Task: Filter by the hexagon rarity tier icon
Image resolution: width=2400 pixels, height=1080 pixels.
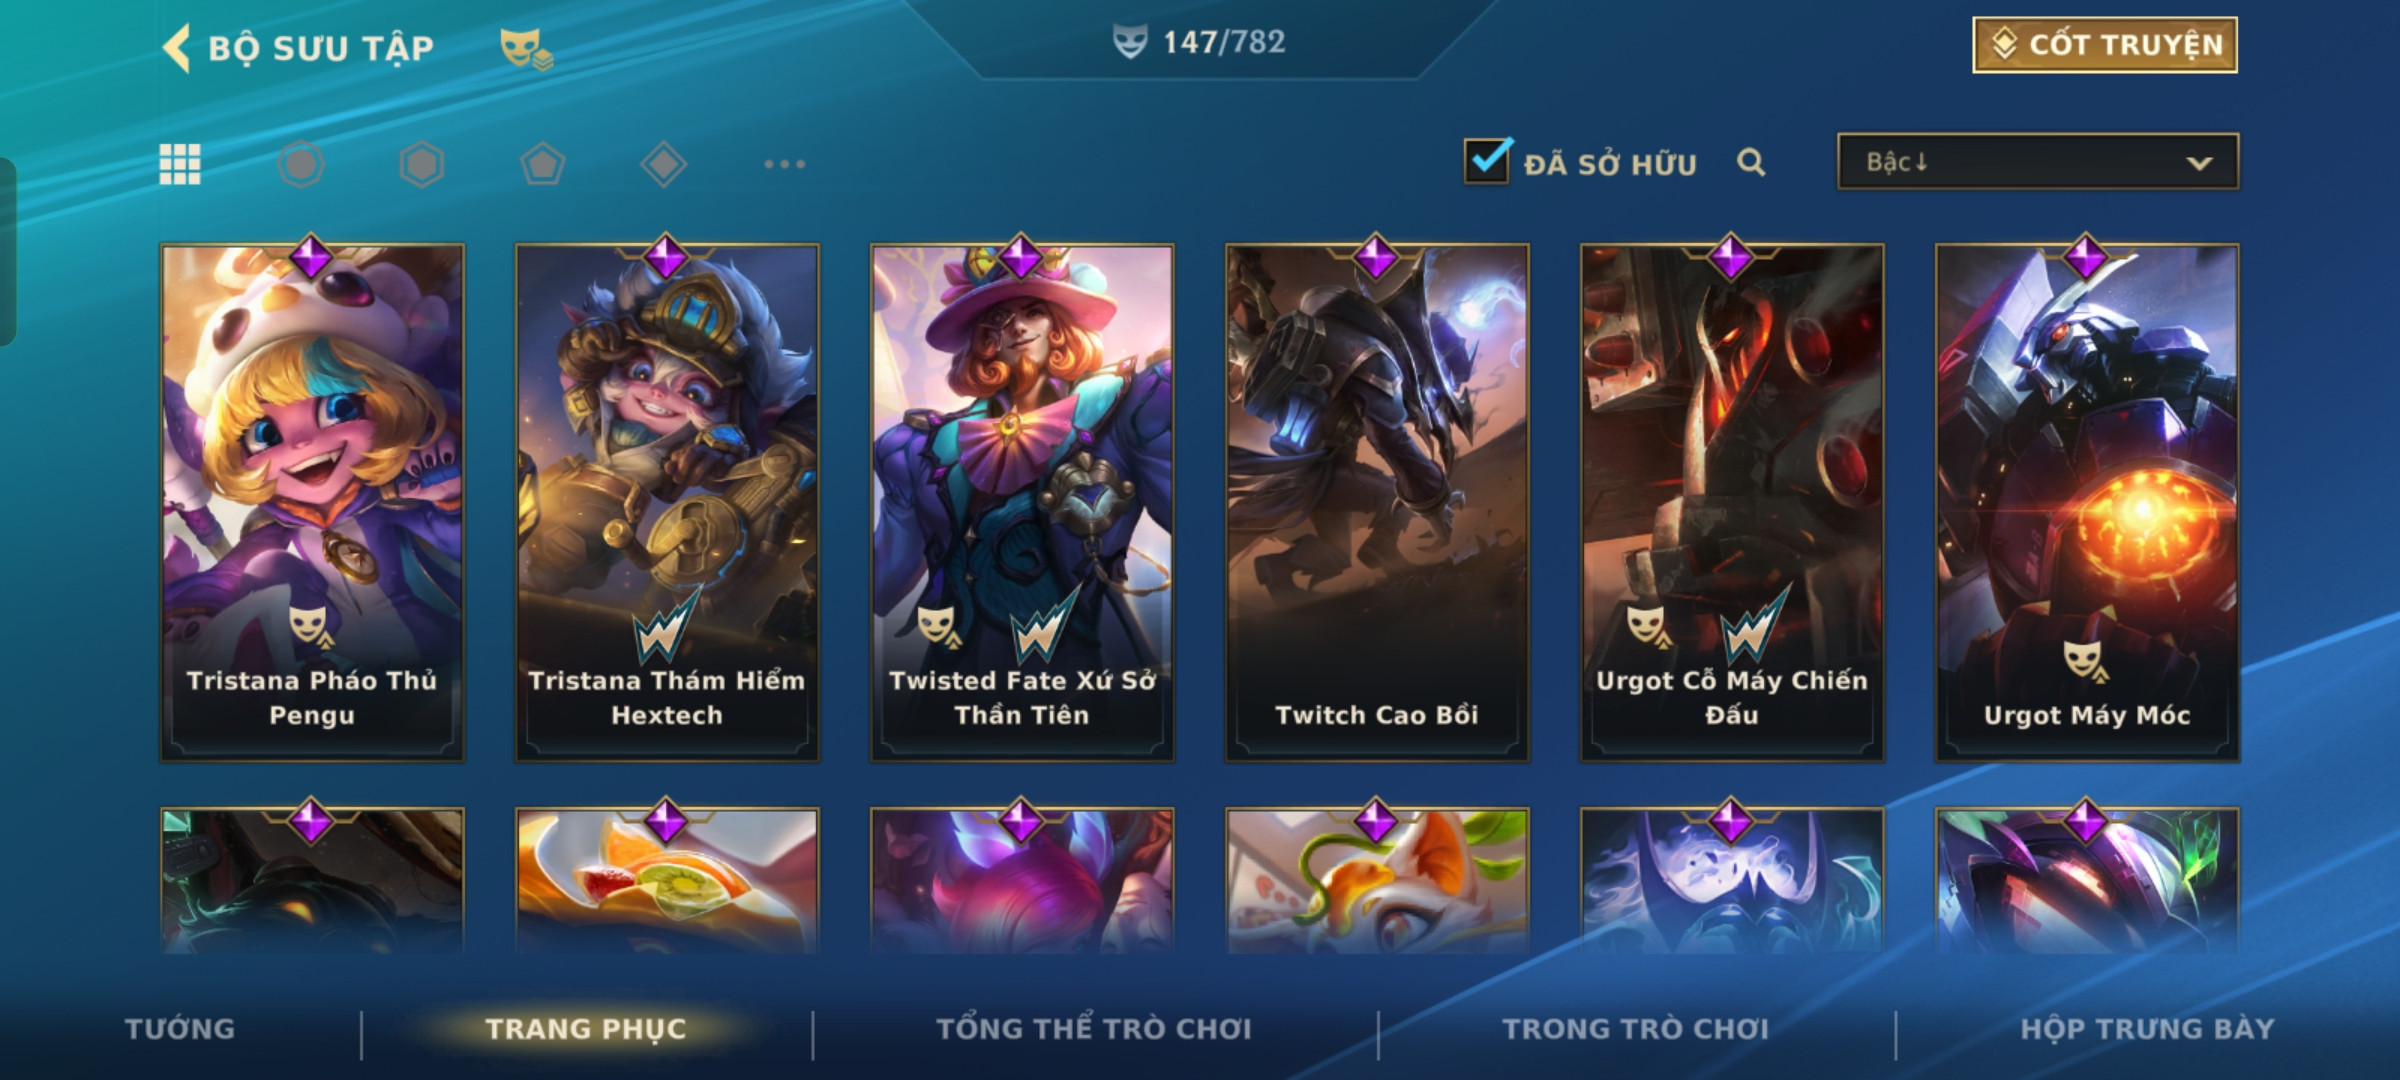Action: point(422,164)
